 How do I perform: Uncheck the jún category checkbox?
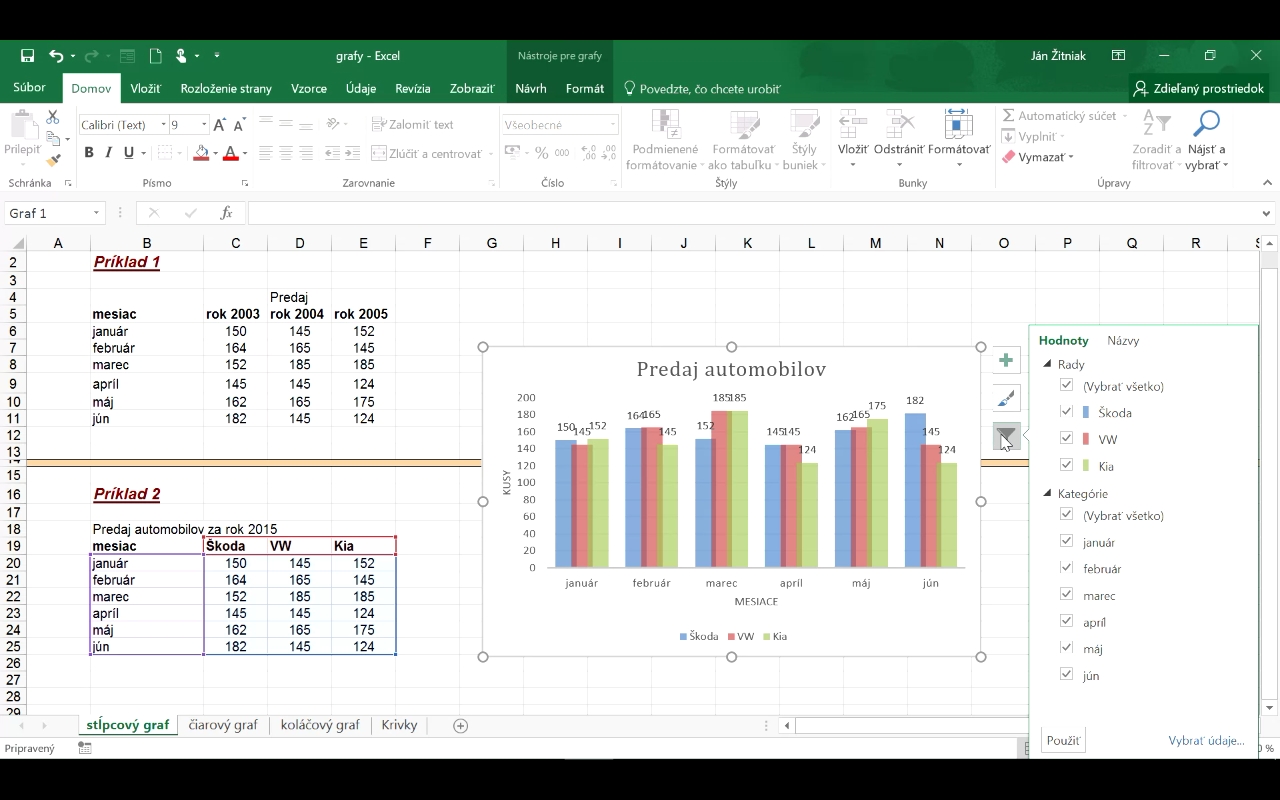pos(1066,674)
